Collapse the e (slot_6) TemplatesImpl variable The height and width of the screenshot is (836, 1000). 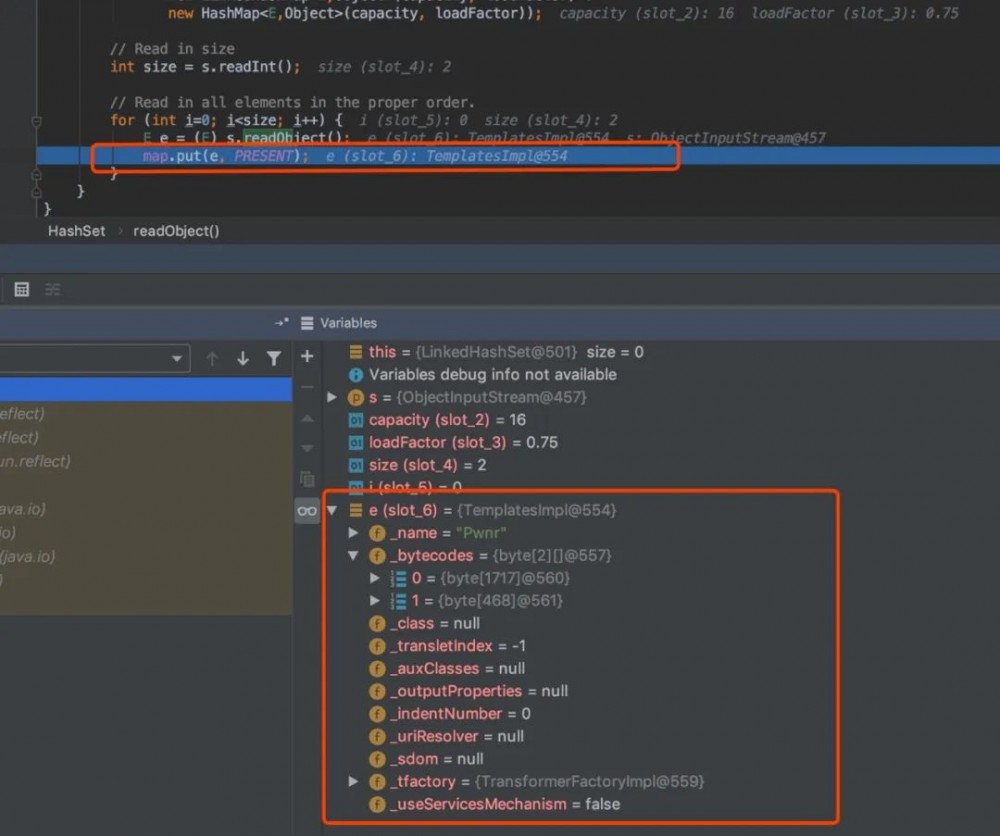click(332, 510)
